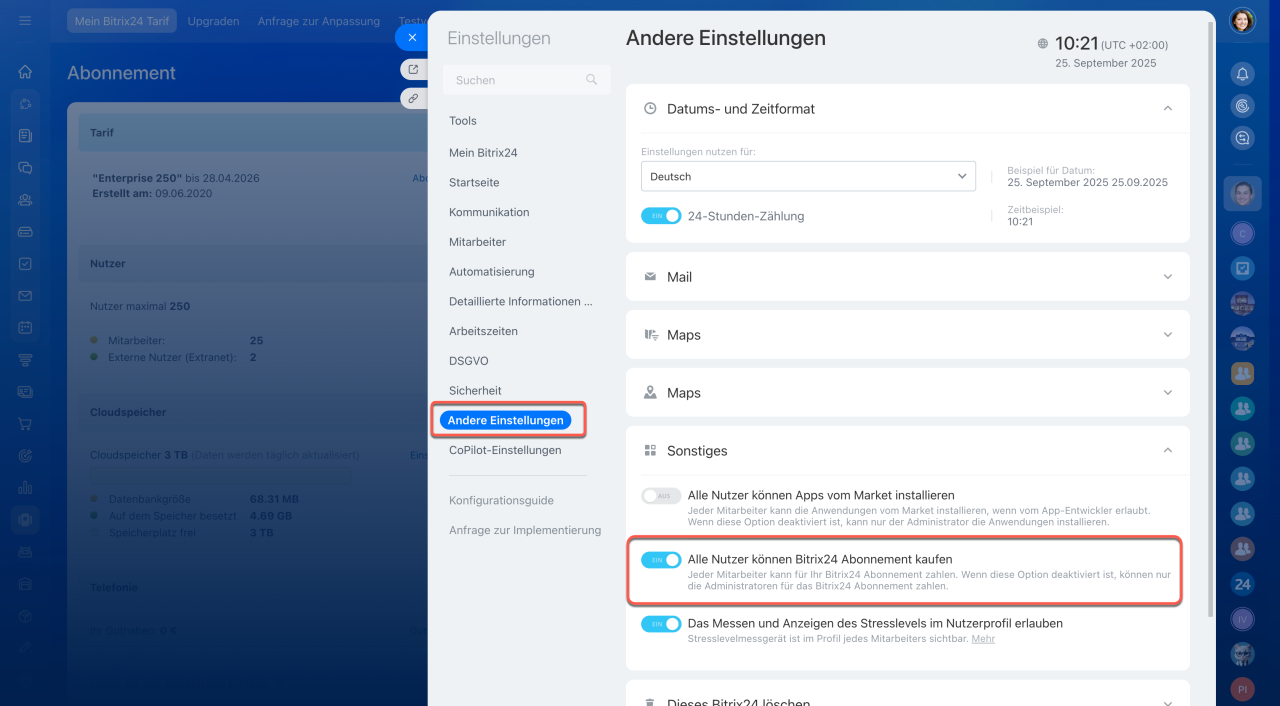Expand the first Maps section
Screen dimensions: 1280x706
pyautogui.click(x=1167, y=335)
